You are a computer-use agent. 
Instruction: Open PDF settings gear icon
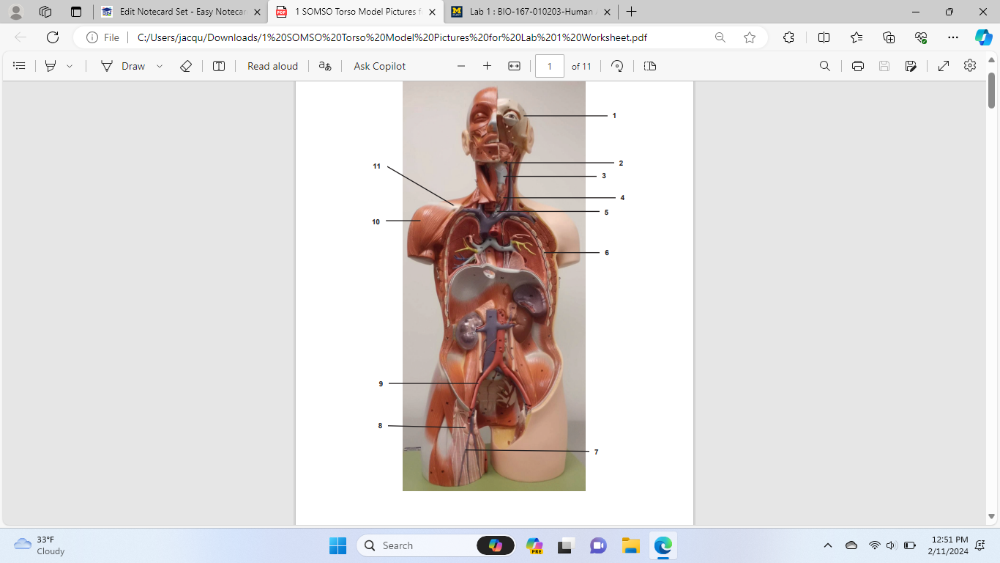click(970, 66)
